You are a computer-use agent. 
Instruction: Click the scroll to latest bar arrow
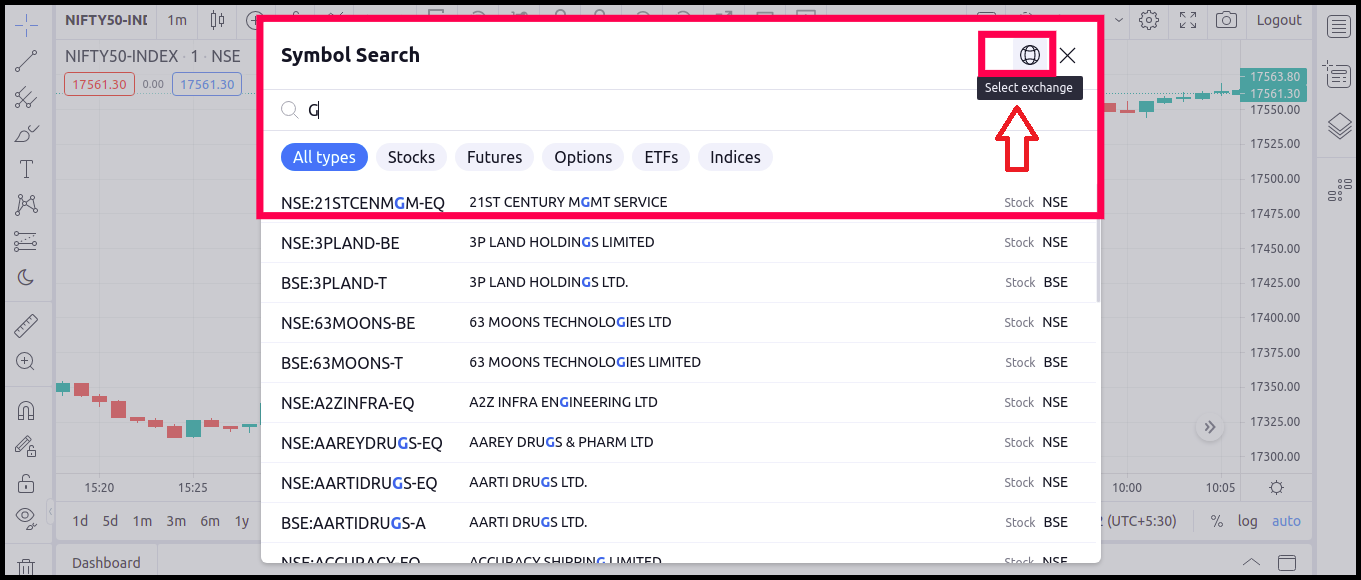point(1210,427)
